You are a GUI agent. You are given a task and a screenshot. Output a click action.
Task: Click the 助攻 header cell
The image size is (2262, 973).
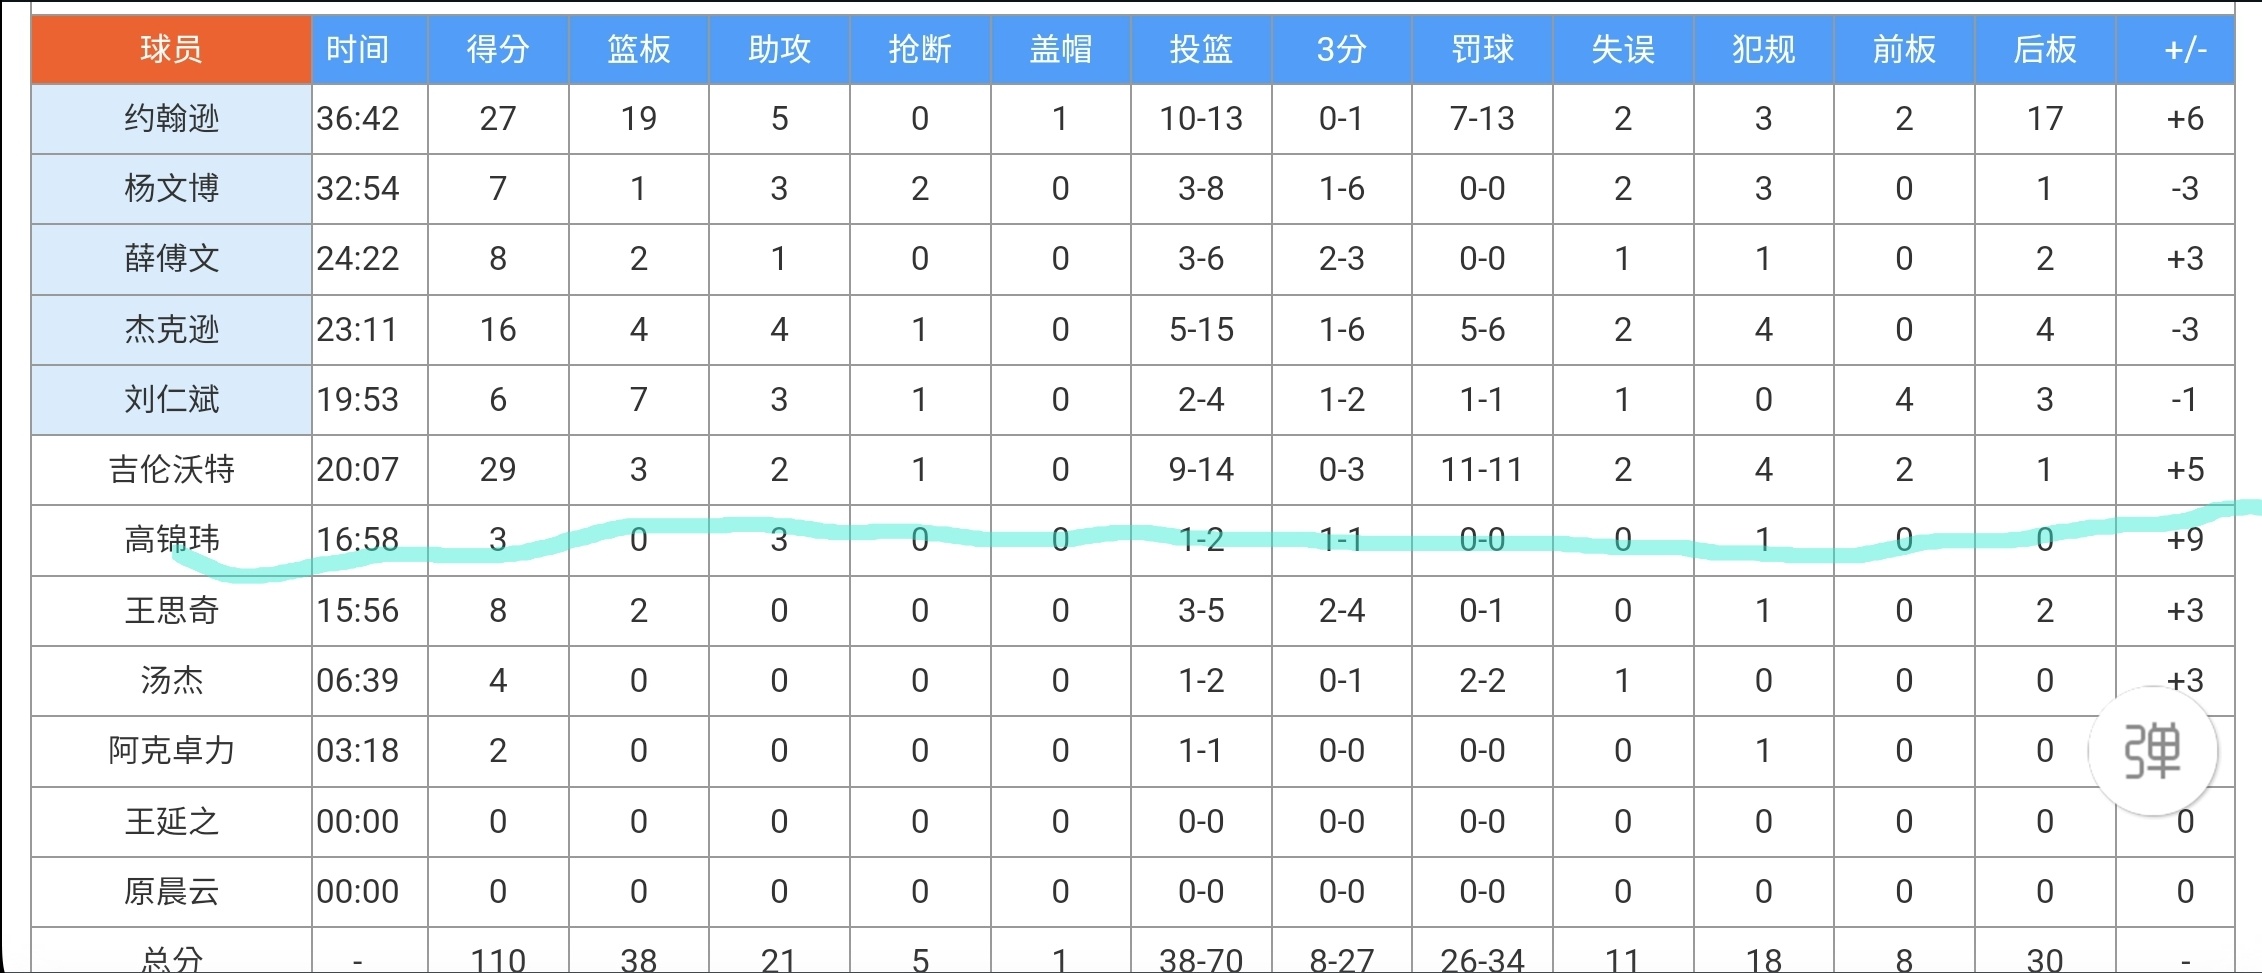(x=779, y=49)
